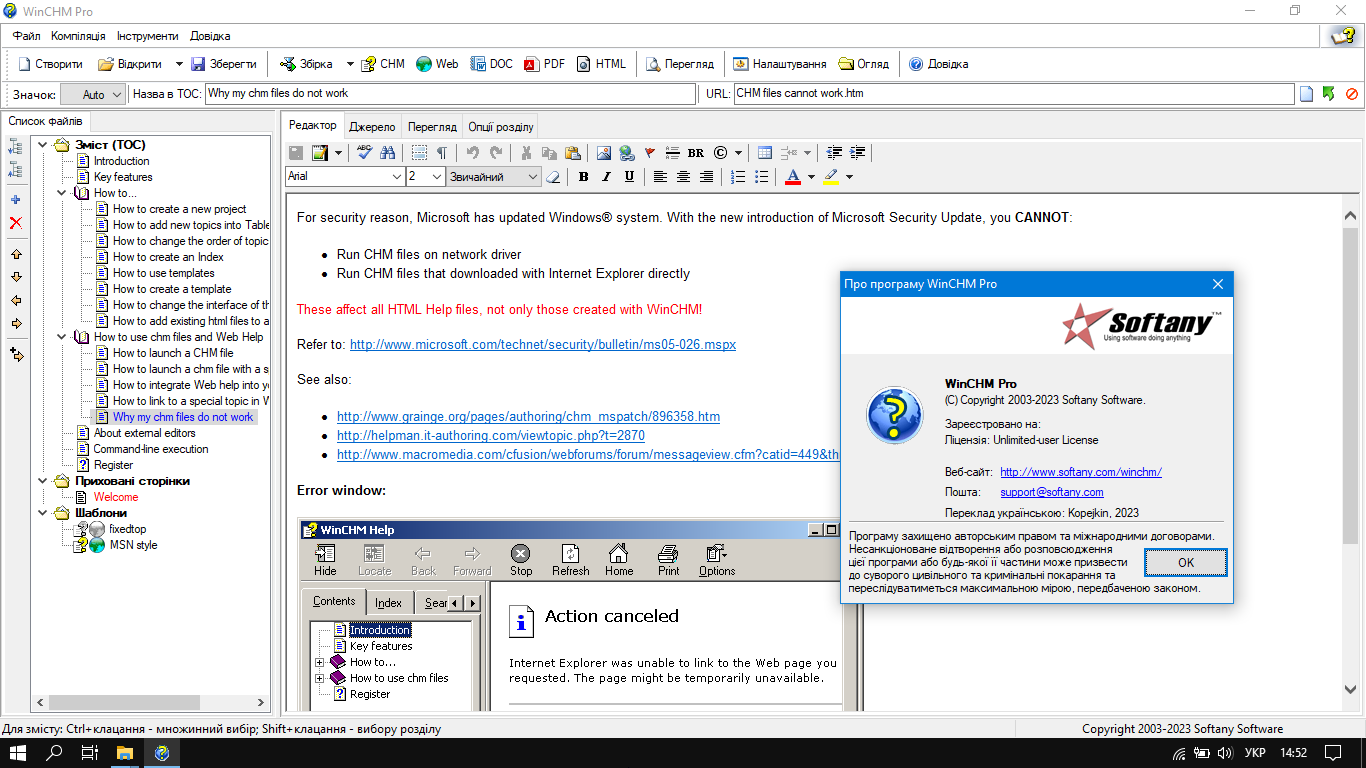The height and width of the screenshot is (768, 1366).
Task: Toggle numbered list
Action: pos(738,177)
